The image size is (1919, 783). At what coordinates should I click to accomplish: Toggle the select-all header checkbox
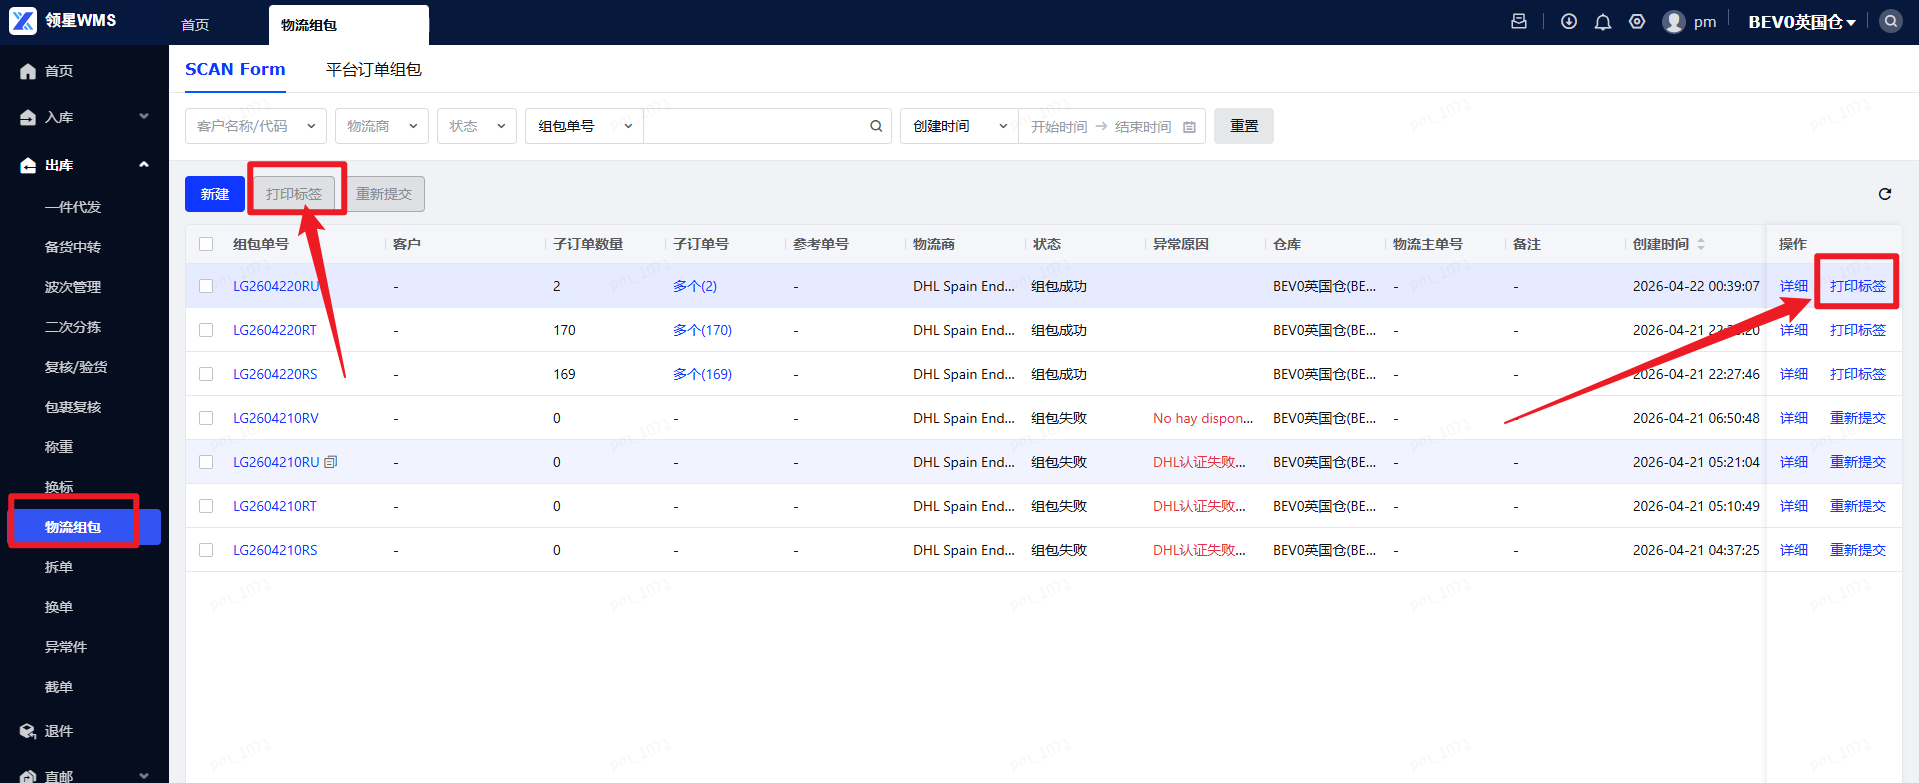tap(206, 244)
